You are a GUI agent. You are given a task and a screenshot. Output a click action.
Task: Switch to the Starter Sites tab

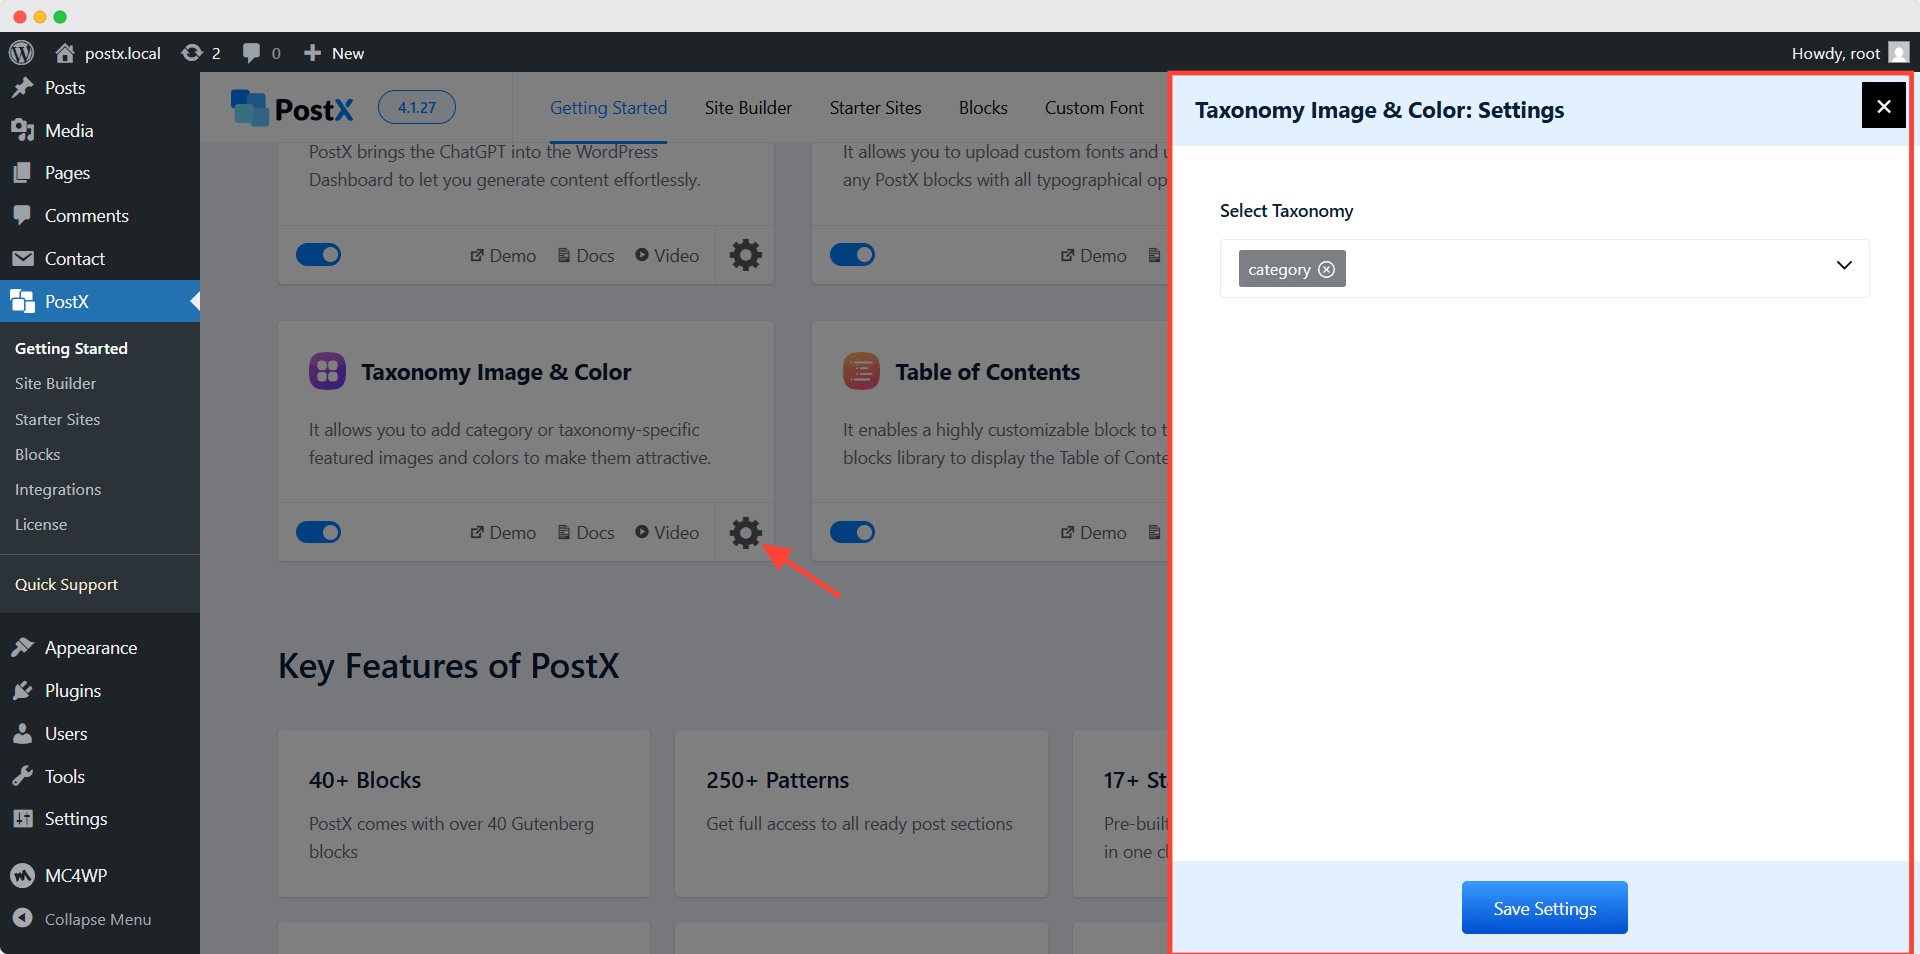pos(875,108)
